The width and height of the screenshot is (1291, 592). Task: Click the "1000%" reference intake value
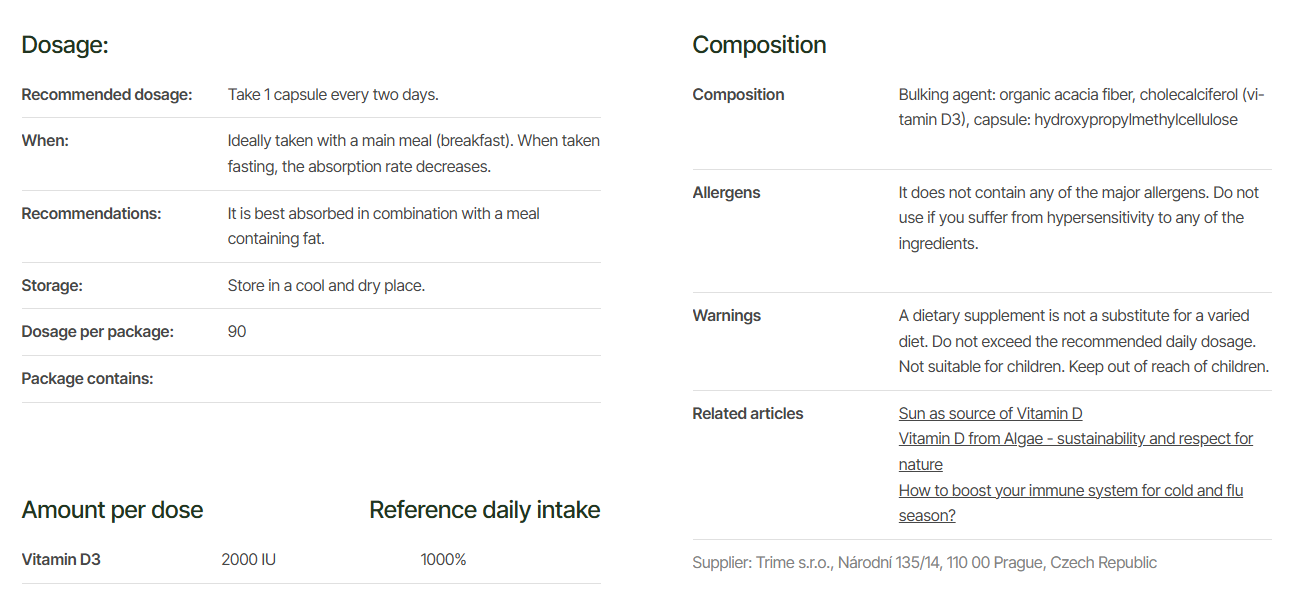point(443,560)
